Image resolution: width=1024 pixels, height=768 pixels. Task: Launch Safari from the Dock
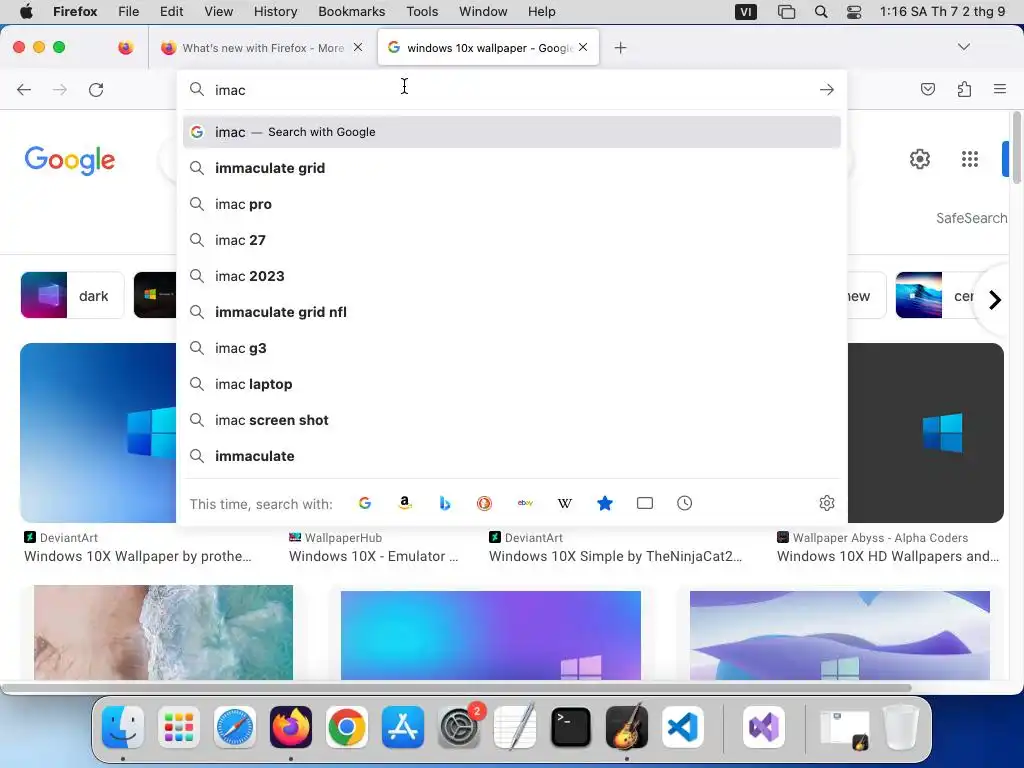pyautogui.click(x=234, y=726)
